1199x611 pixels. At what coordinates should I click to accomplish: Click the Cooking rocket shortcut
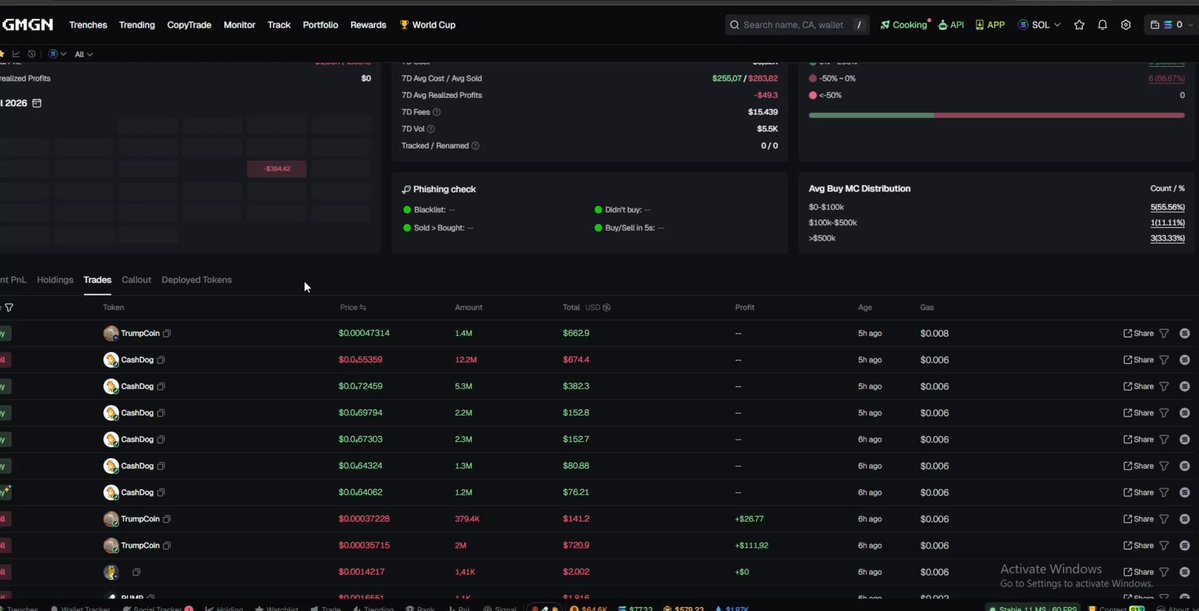[905, 24]
